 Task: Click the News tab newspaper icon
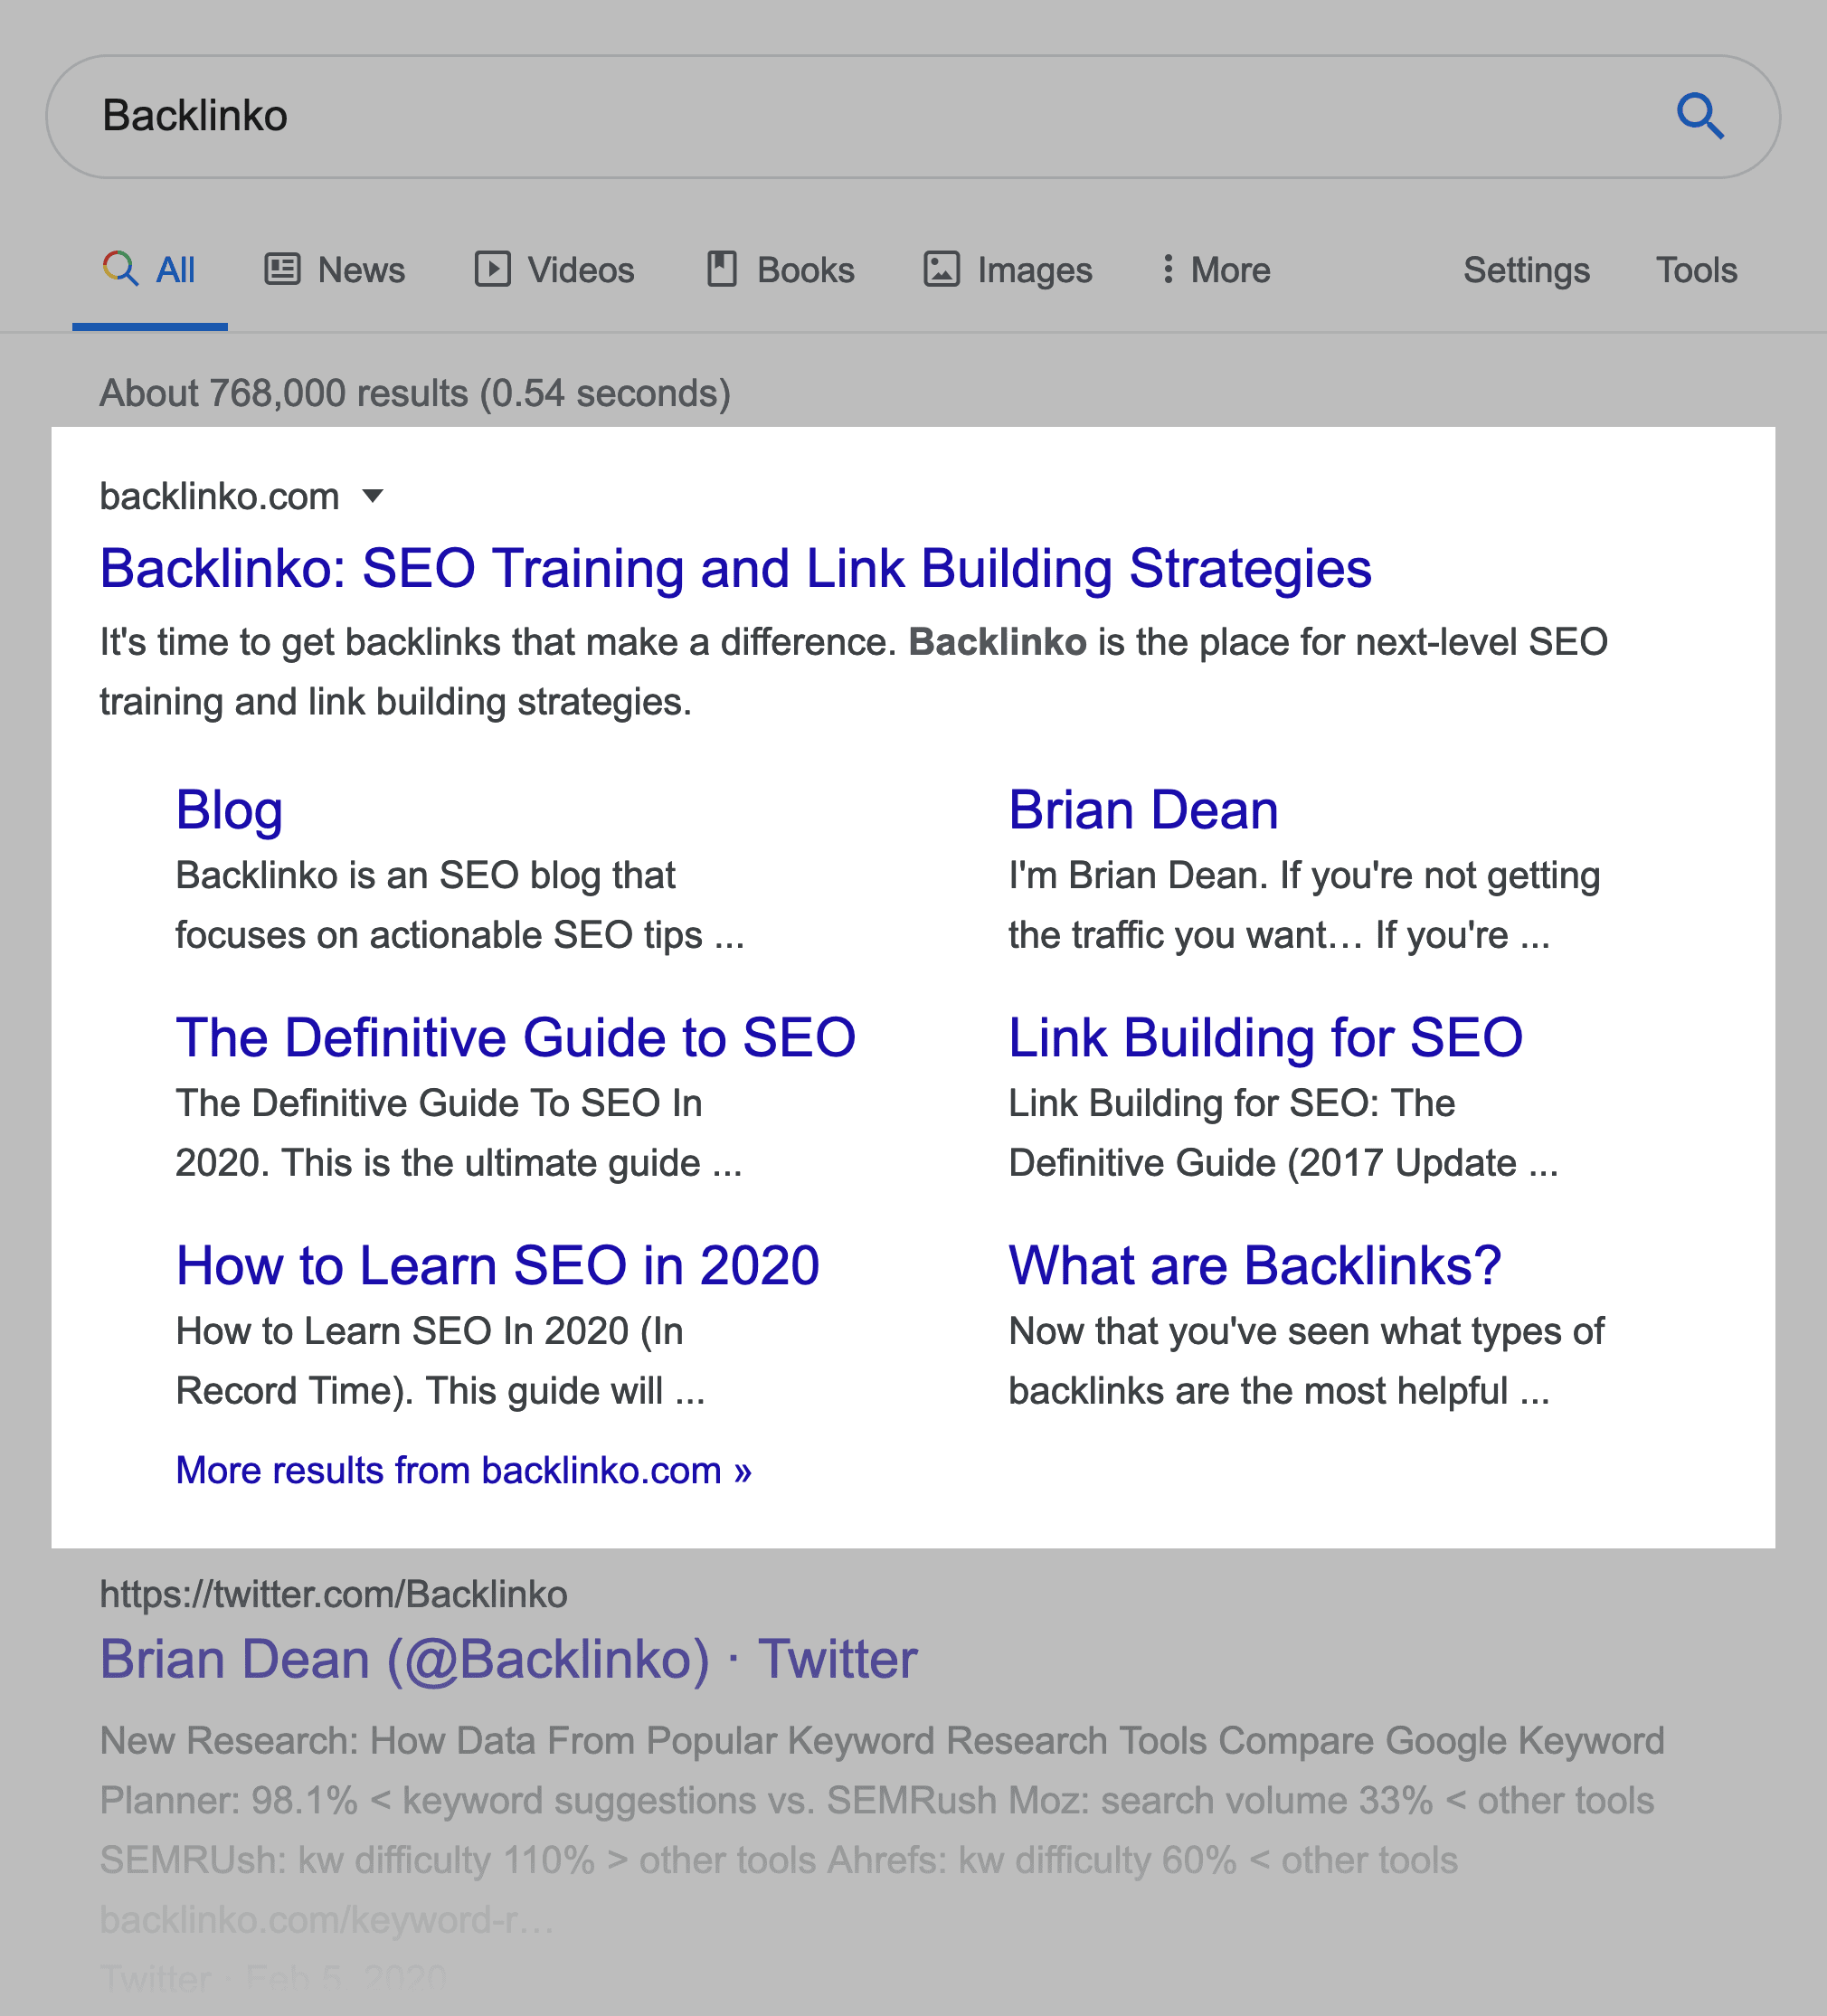click(x=282, y=269)
